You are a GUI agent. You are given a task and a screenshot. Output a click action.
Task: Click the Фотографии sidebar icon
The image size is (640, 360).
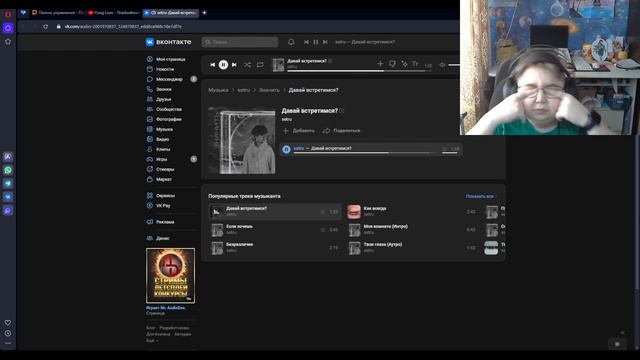click(x=150, y=119)
